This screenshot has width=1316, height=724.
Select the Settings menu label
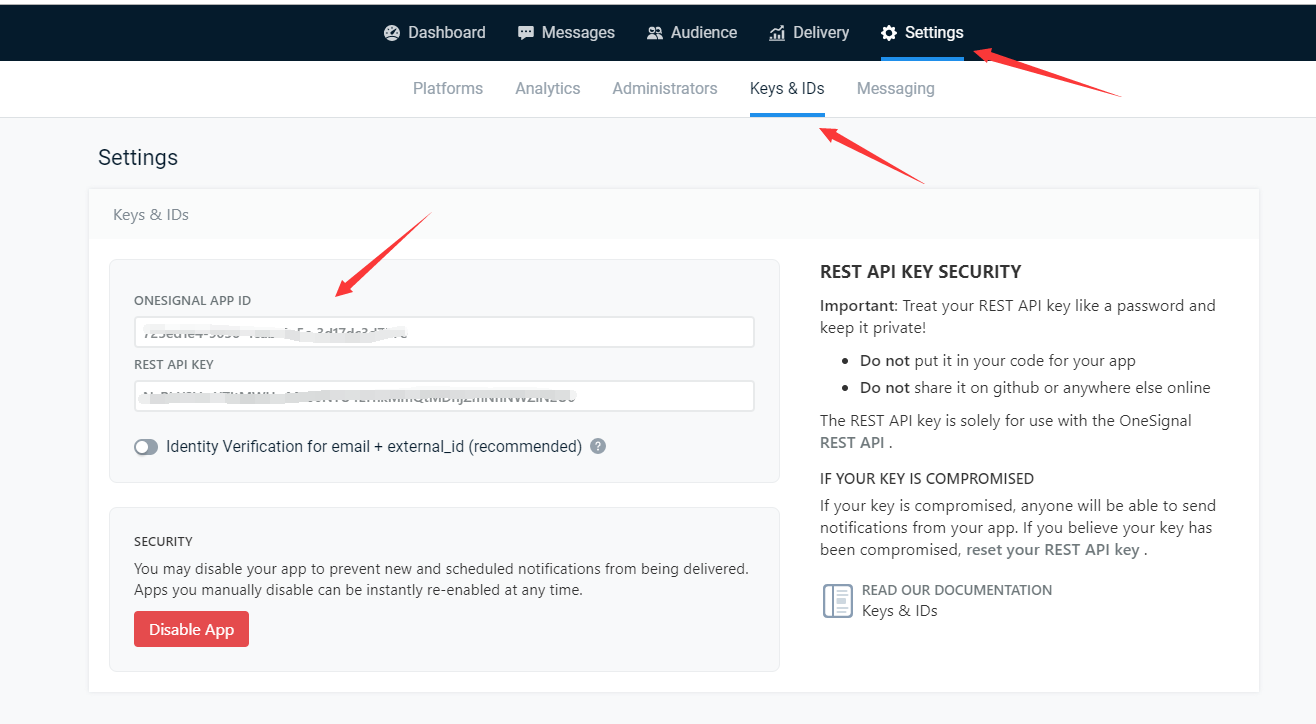tap(934, 33)
